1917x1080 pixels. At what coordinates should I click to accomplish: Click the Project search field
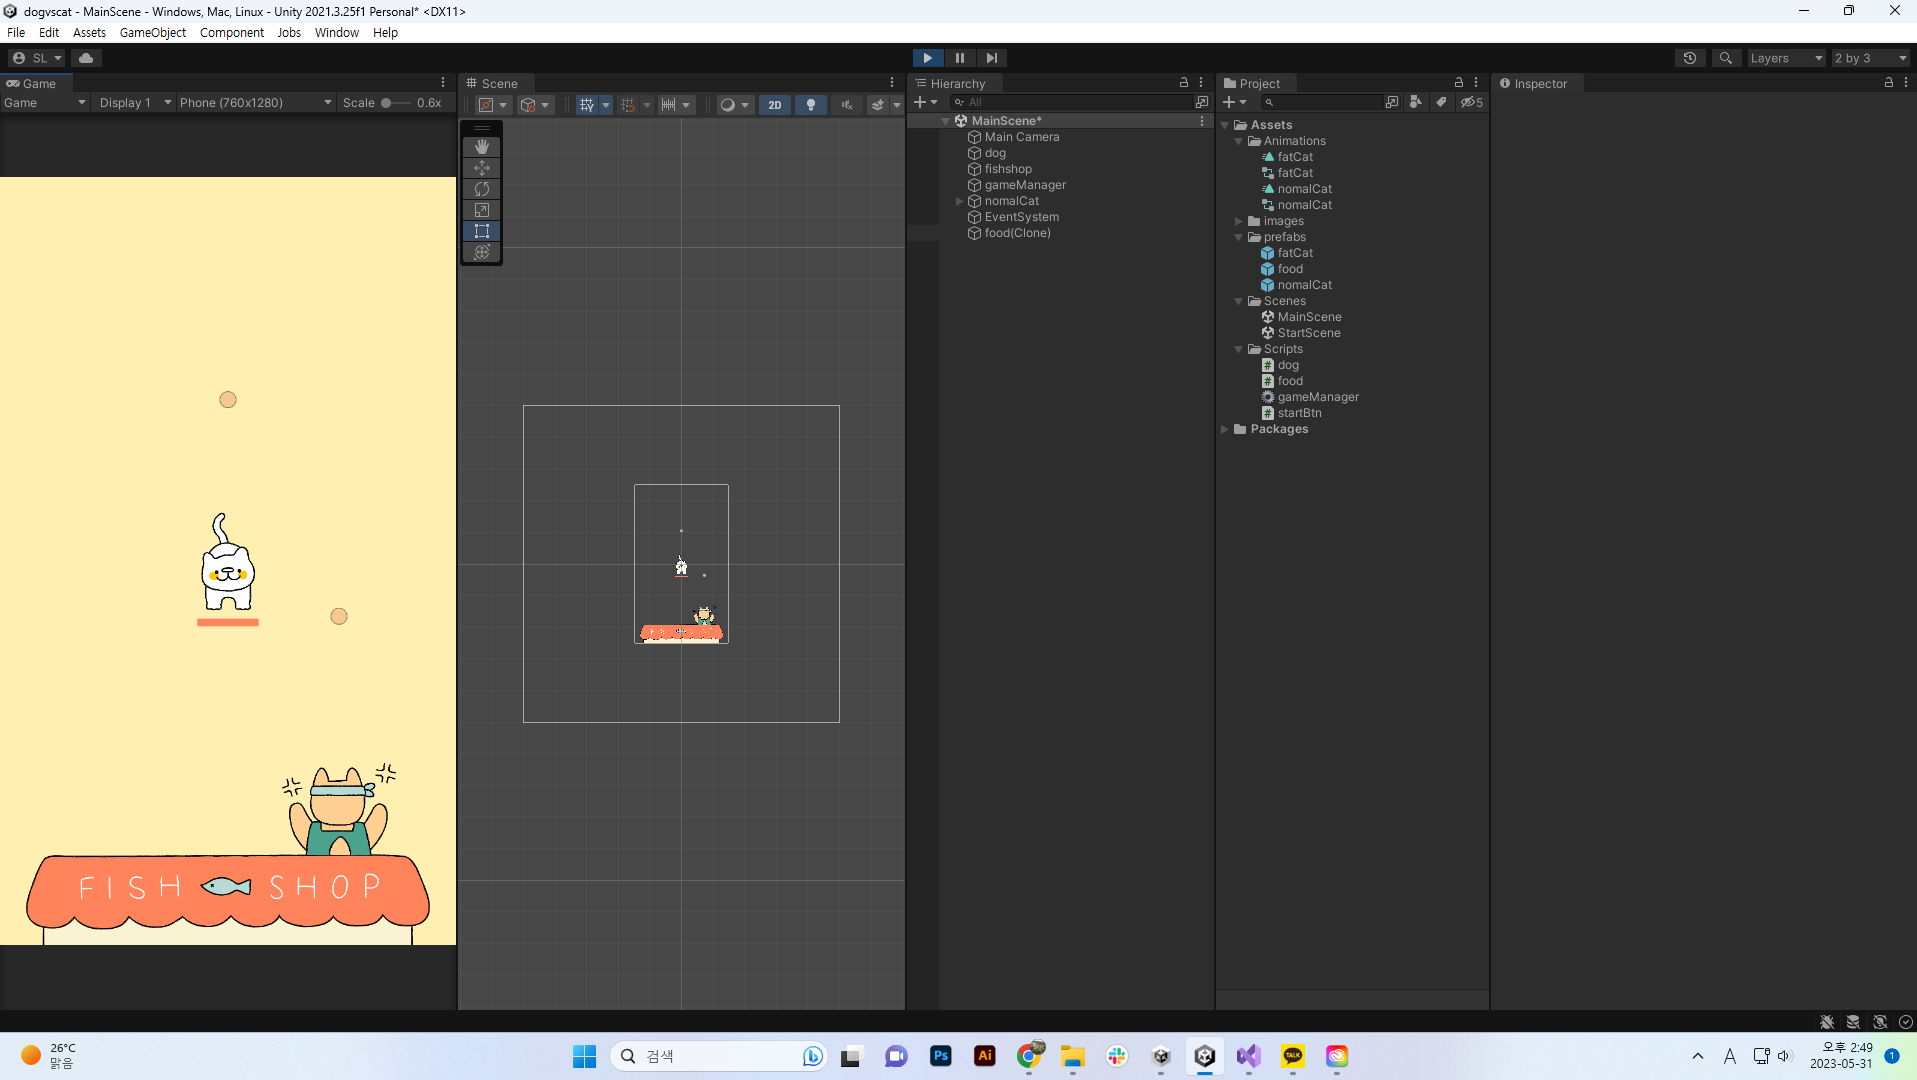(x=1322, y=102)
